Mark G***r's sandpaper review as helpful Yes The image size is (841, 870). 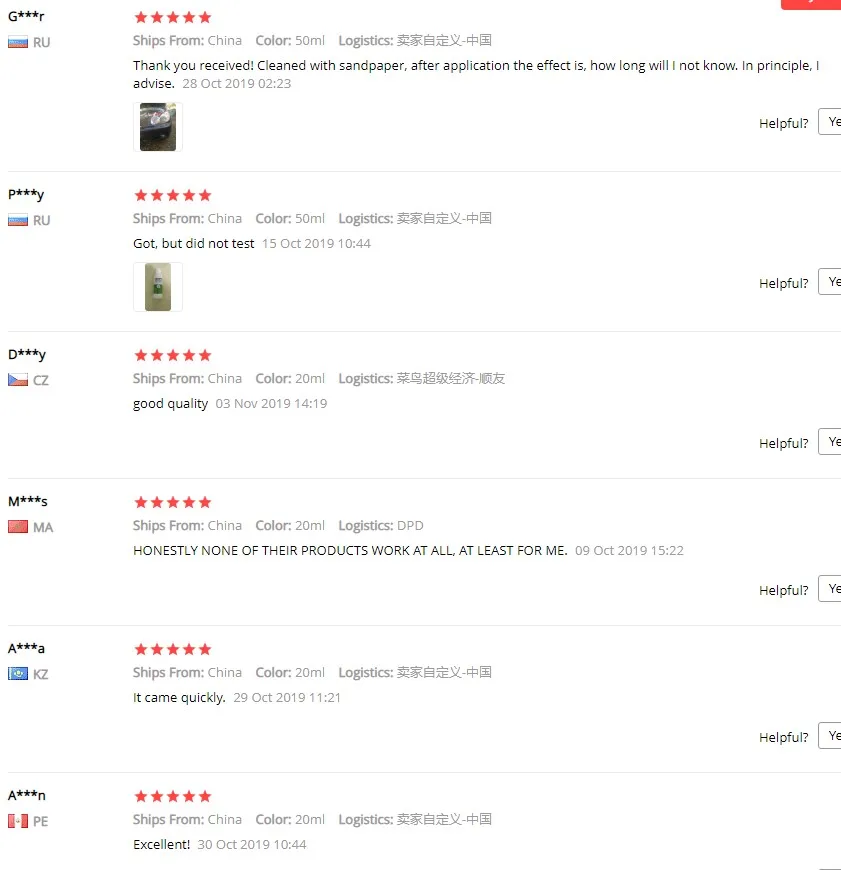830,122
